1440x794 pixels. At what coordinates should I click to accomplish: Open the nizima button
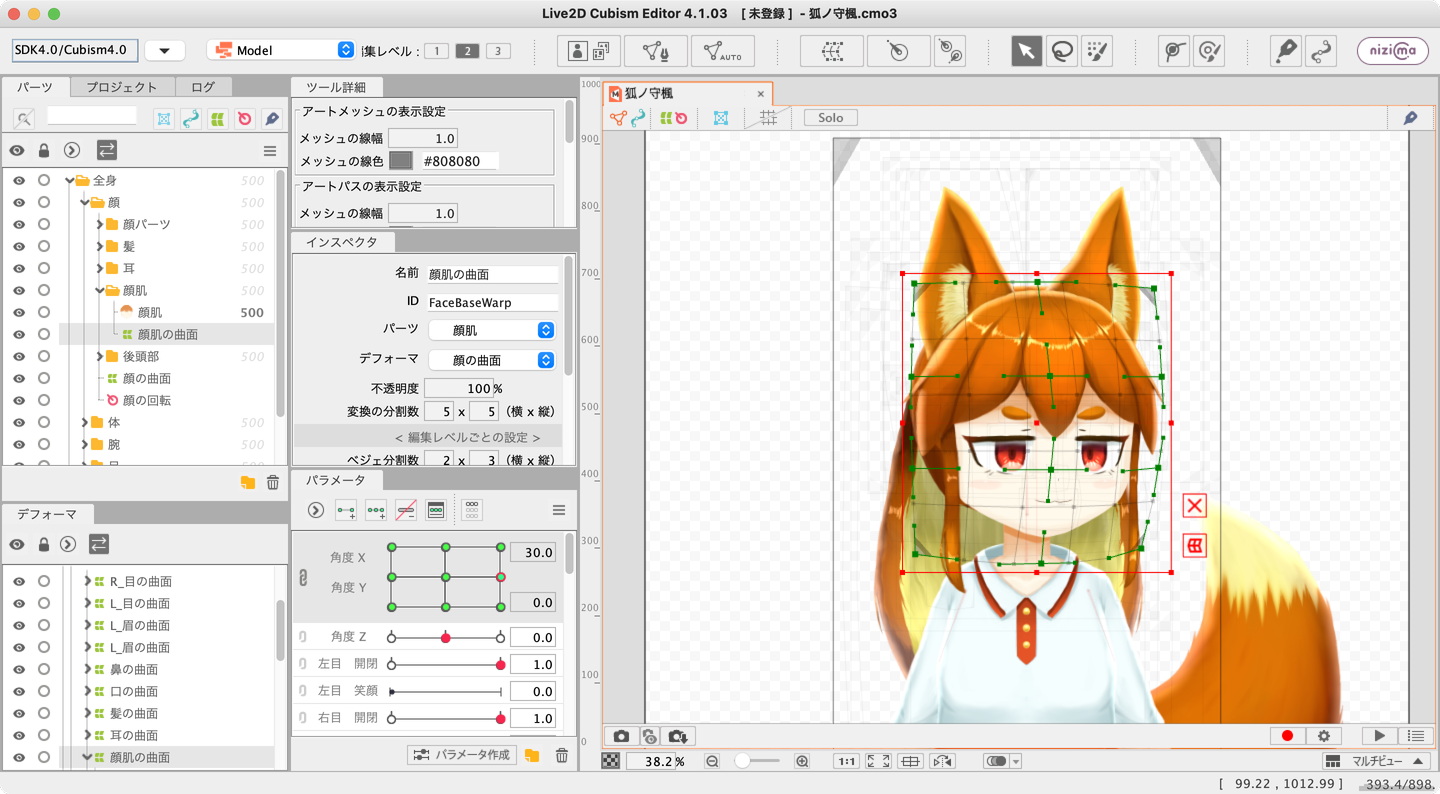point(1392,51)
